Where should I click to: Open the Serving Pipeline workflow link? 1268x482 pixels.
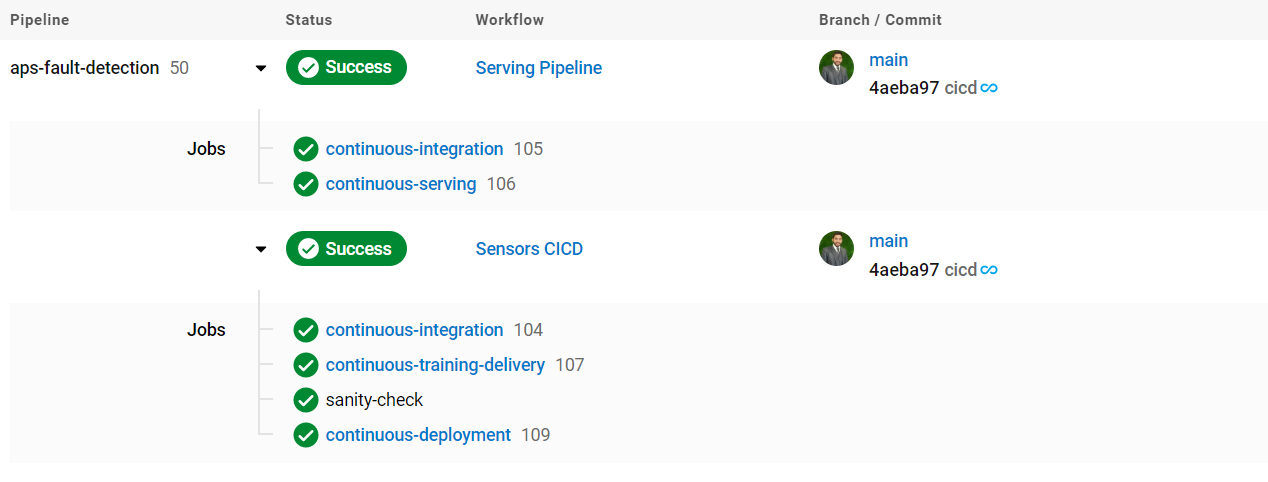pos(538,68)
